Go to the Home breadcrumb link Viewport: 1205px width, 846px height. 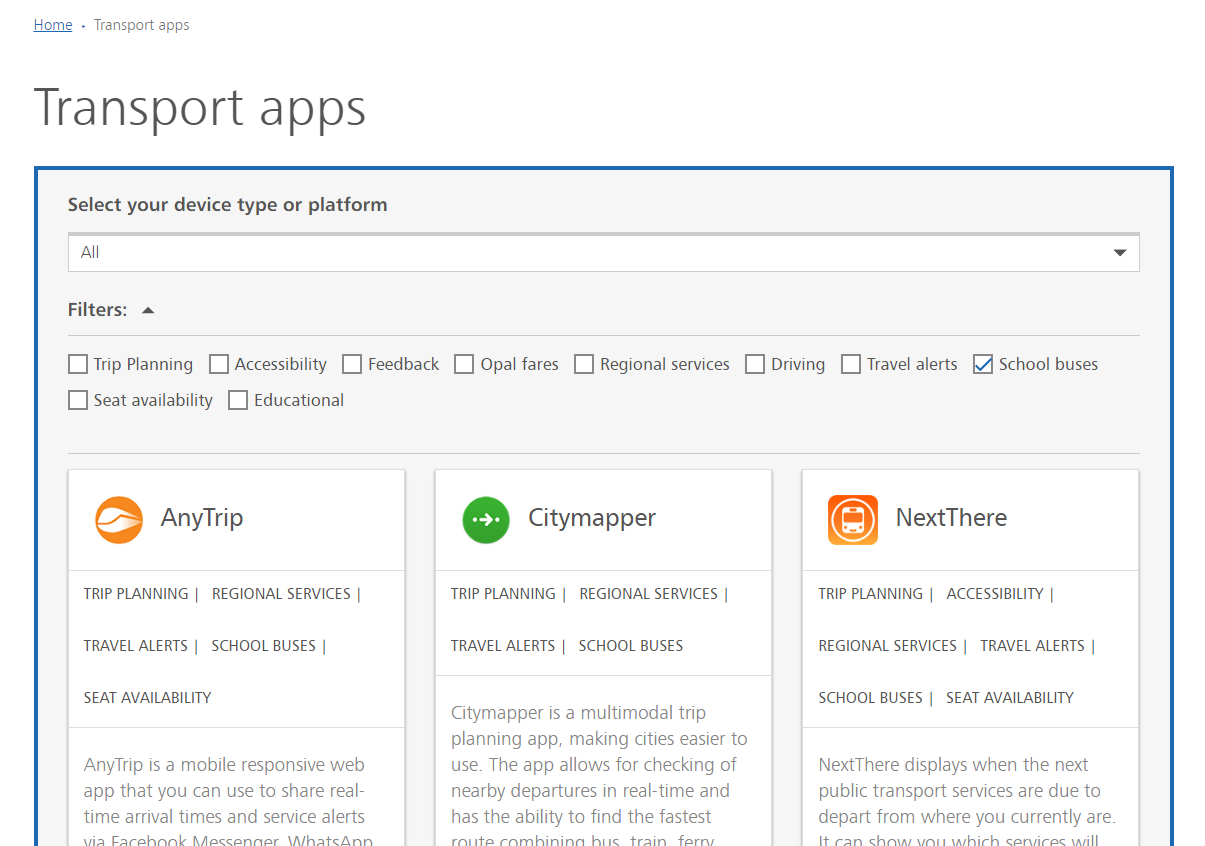(53, 25)
